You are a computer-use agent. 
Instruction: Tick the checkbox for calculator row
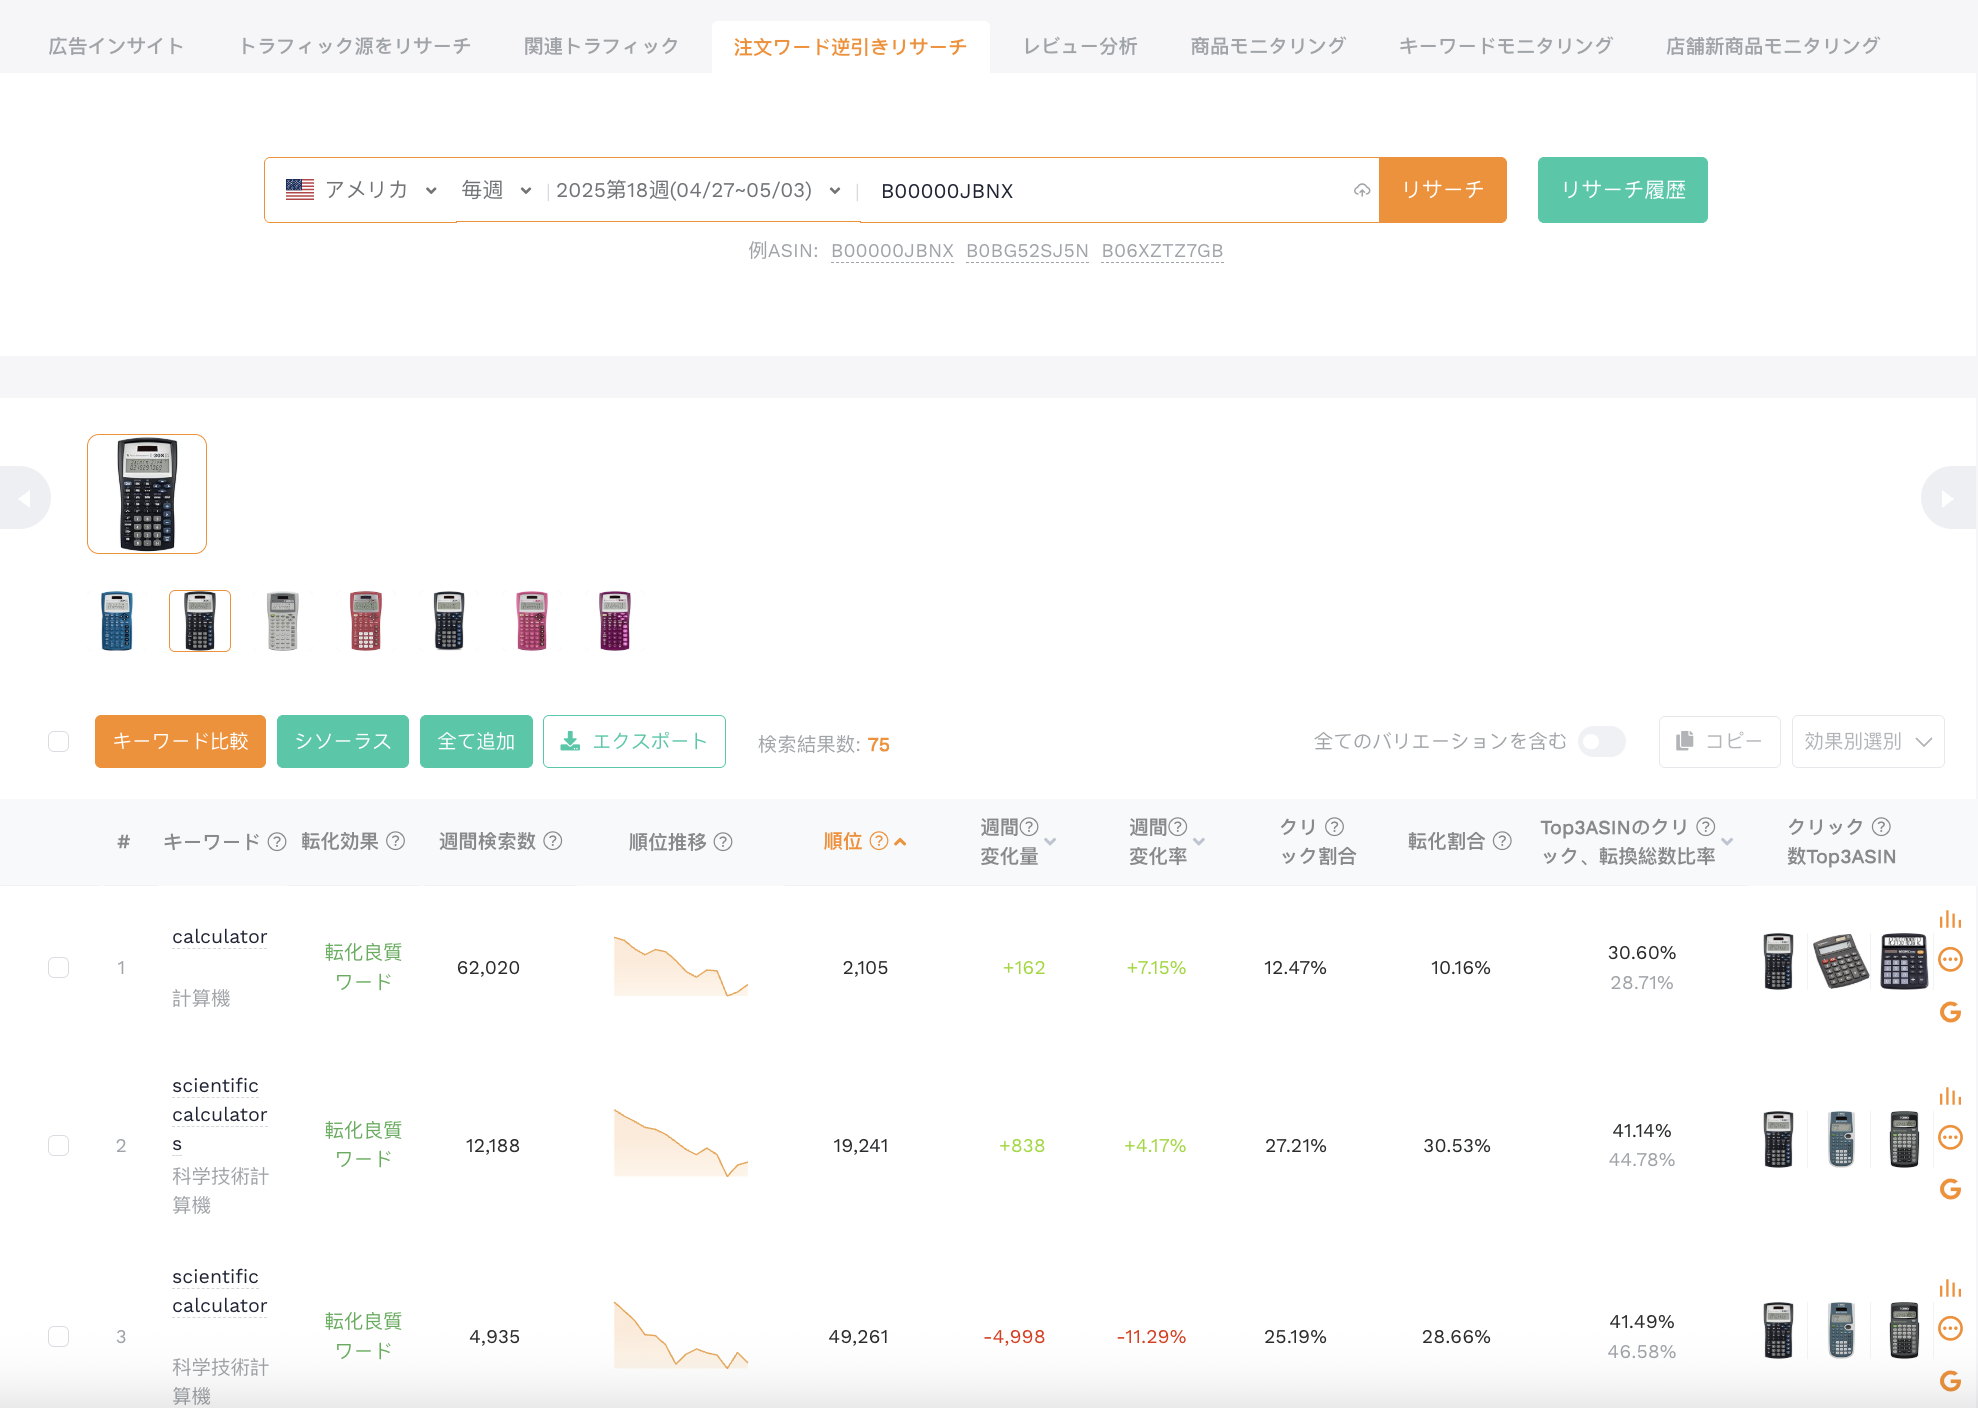click(59, 967)
